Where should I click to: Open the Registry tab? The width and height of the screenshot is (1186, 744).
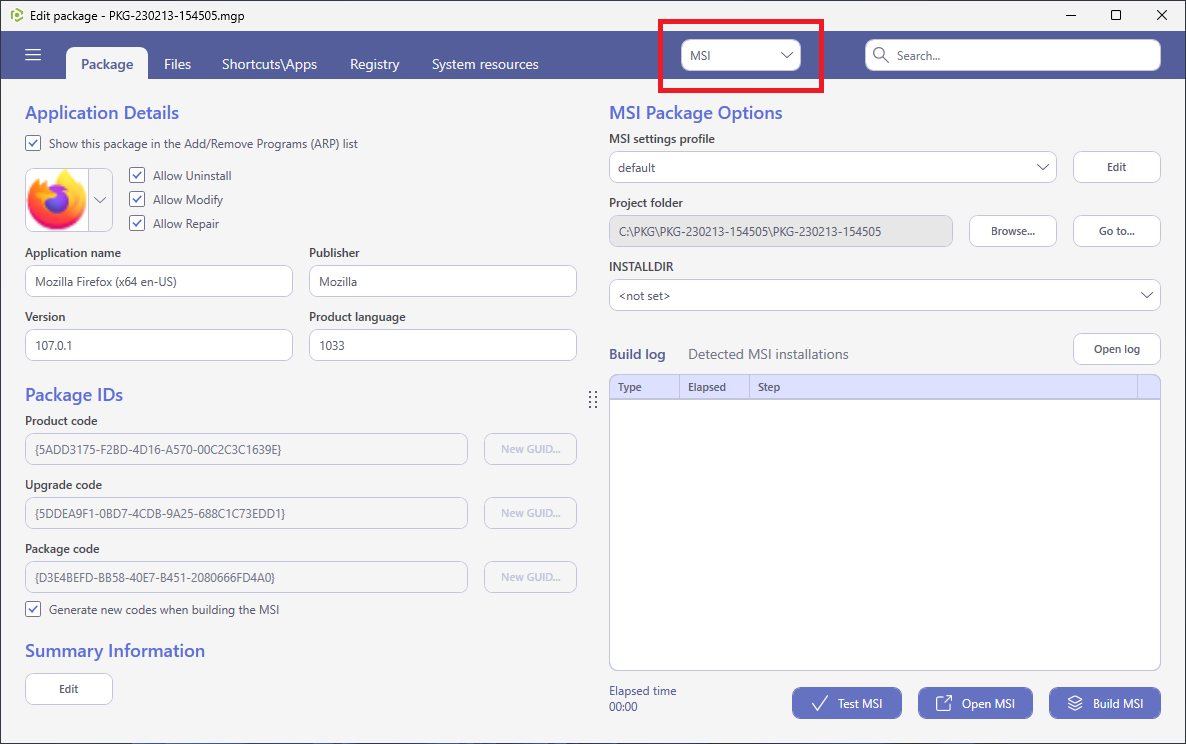[374, 64]
